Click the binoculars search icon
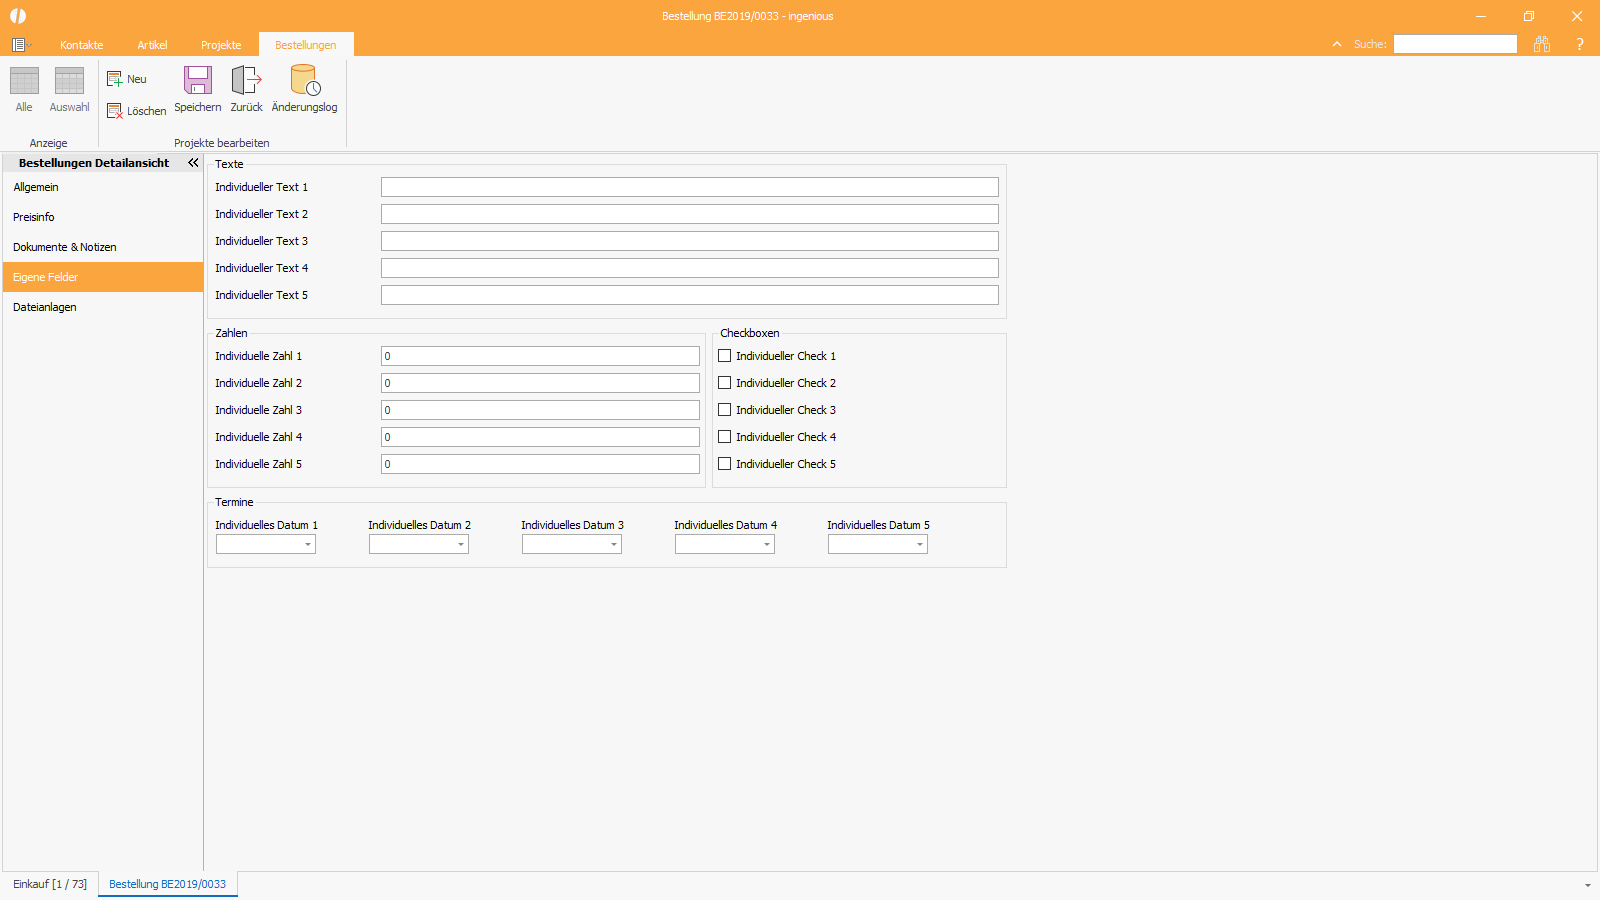 [x=1542, y=44]
